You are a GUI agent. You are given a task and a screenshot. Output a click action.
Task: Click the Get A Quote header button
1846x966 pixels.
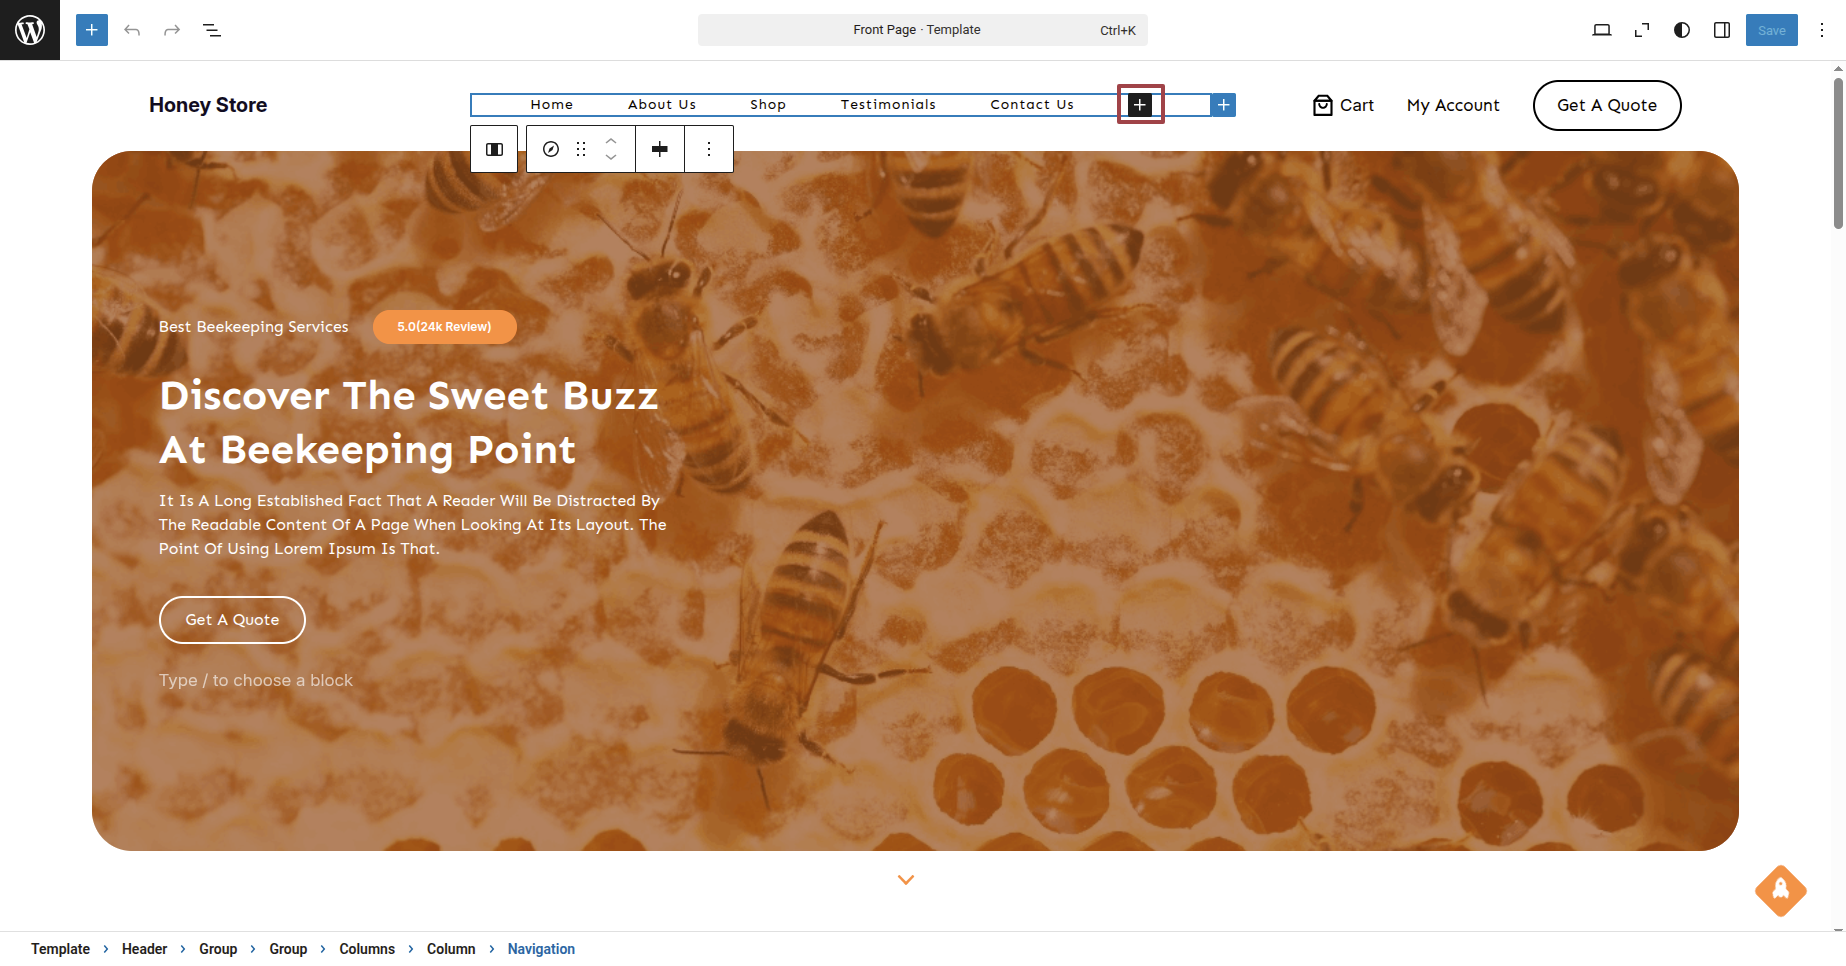[x=1606, y=105]
